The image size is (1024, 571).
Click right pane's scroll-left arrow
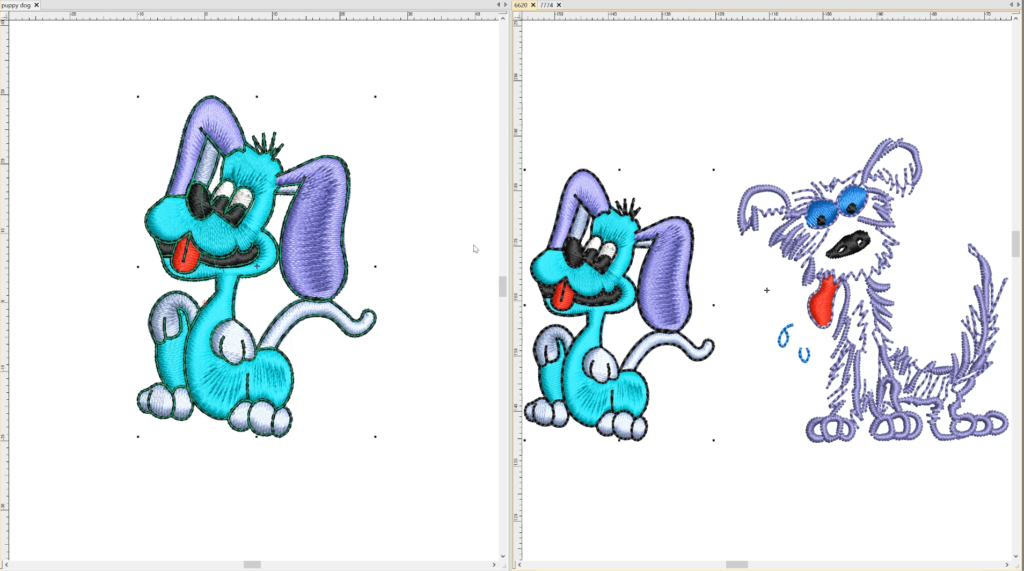519,565
